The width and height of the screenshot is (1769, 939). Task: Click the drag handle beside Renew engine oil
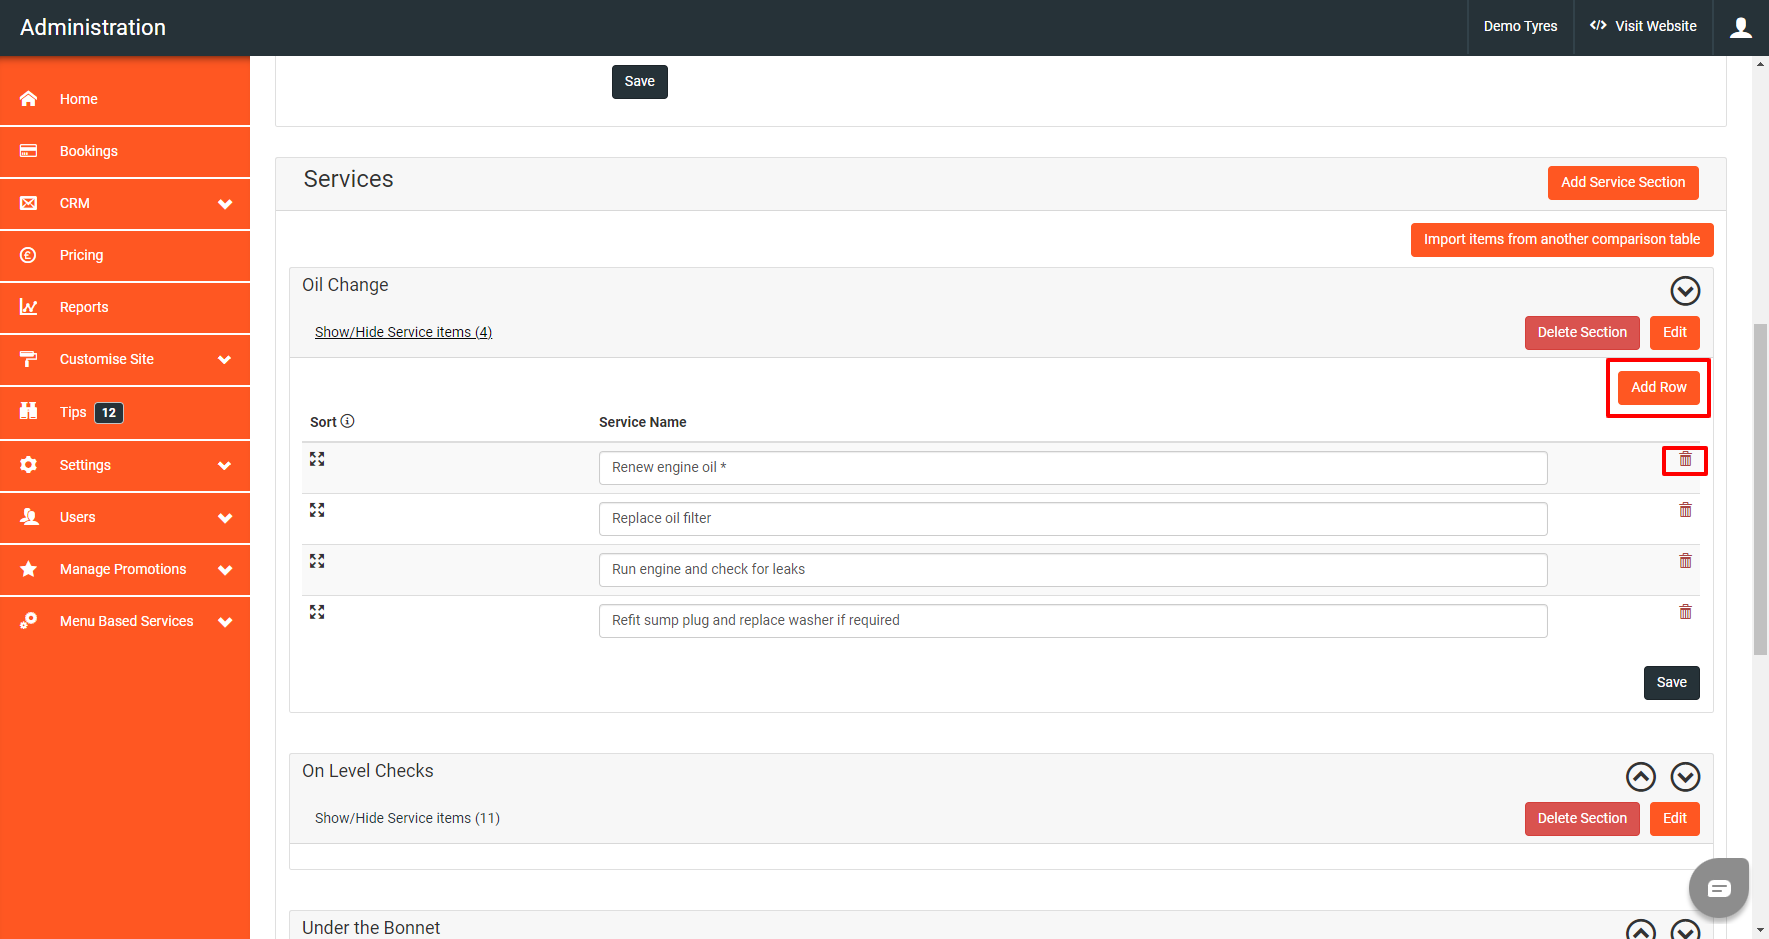(x=317, y=458)
